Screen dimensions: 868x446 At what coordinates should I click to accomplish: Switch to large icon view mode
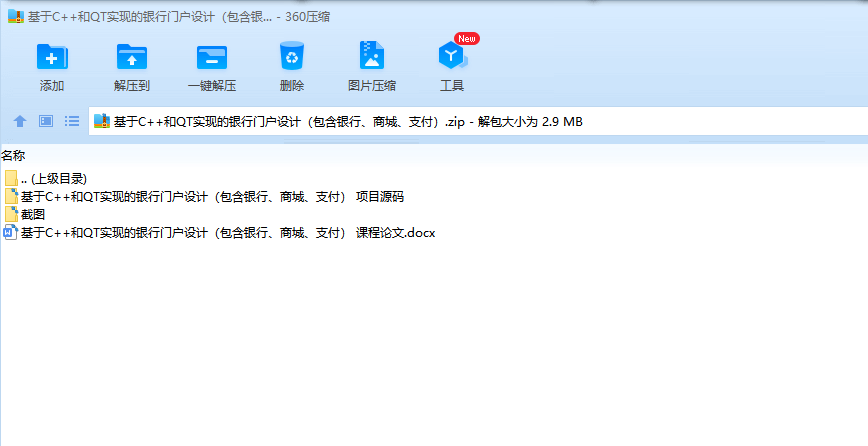[46, 121]
